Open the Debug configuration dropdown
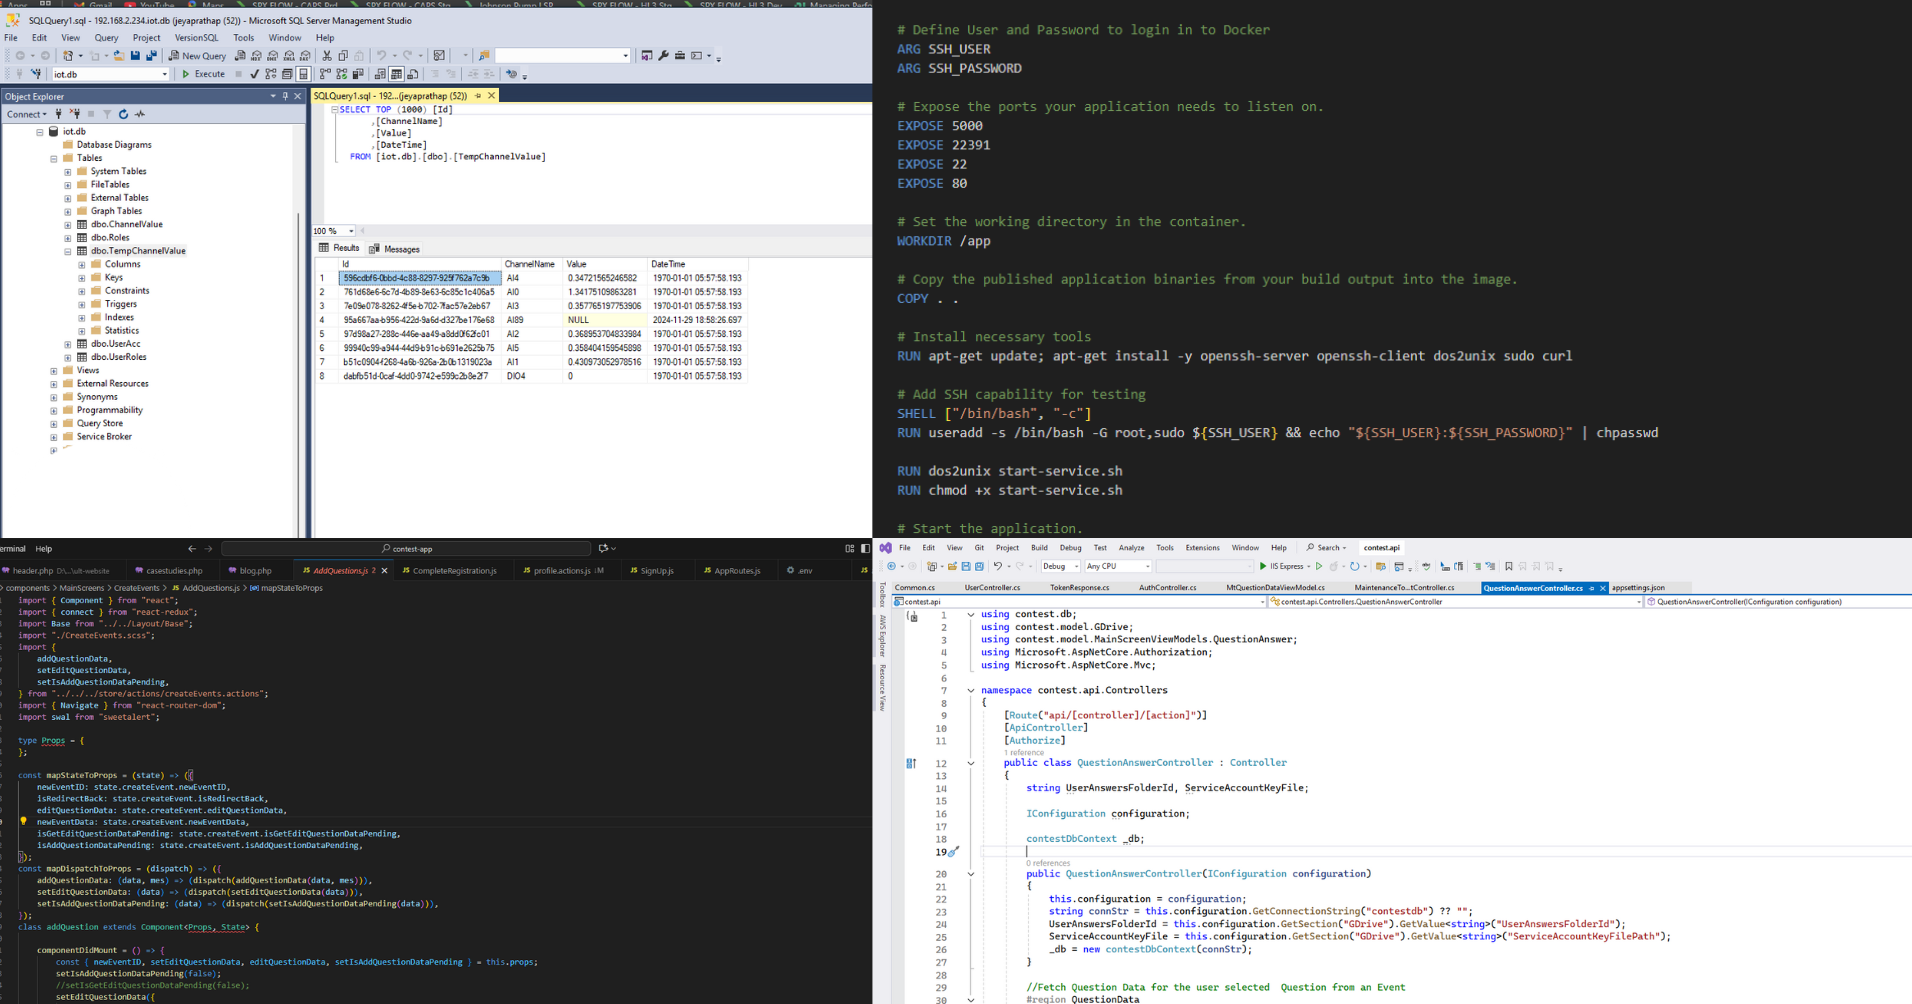Viewport: 1912px width, 1004px height. [x=1060, y=566]
